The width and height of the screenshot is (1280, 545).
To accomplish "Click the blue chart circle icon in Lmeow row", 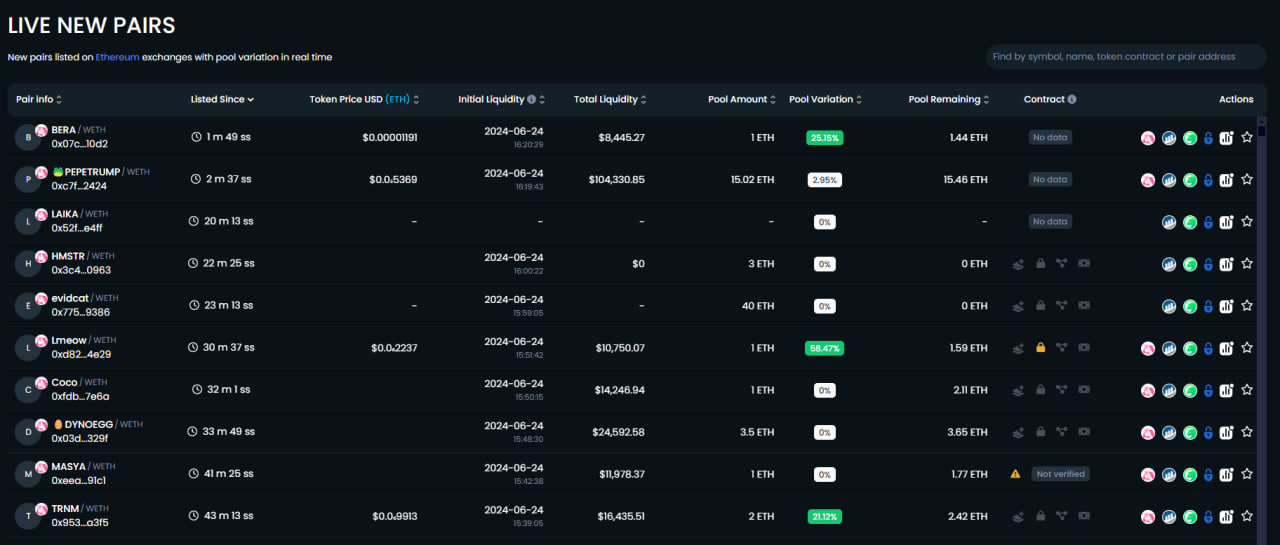I will (1169, 348).
